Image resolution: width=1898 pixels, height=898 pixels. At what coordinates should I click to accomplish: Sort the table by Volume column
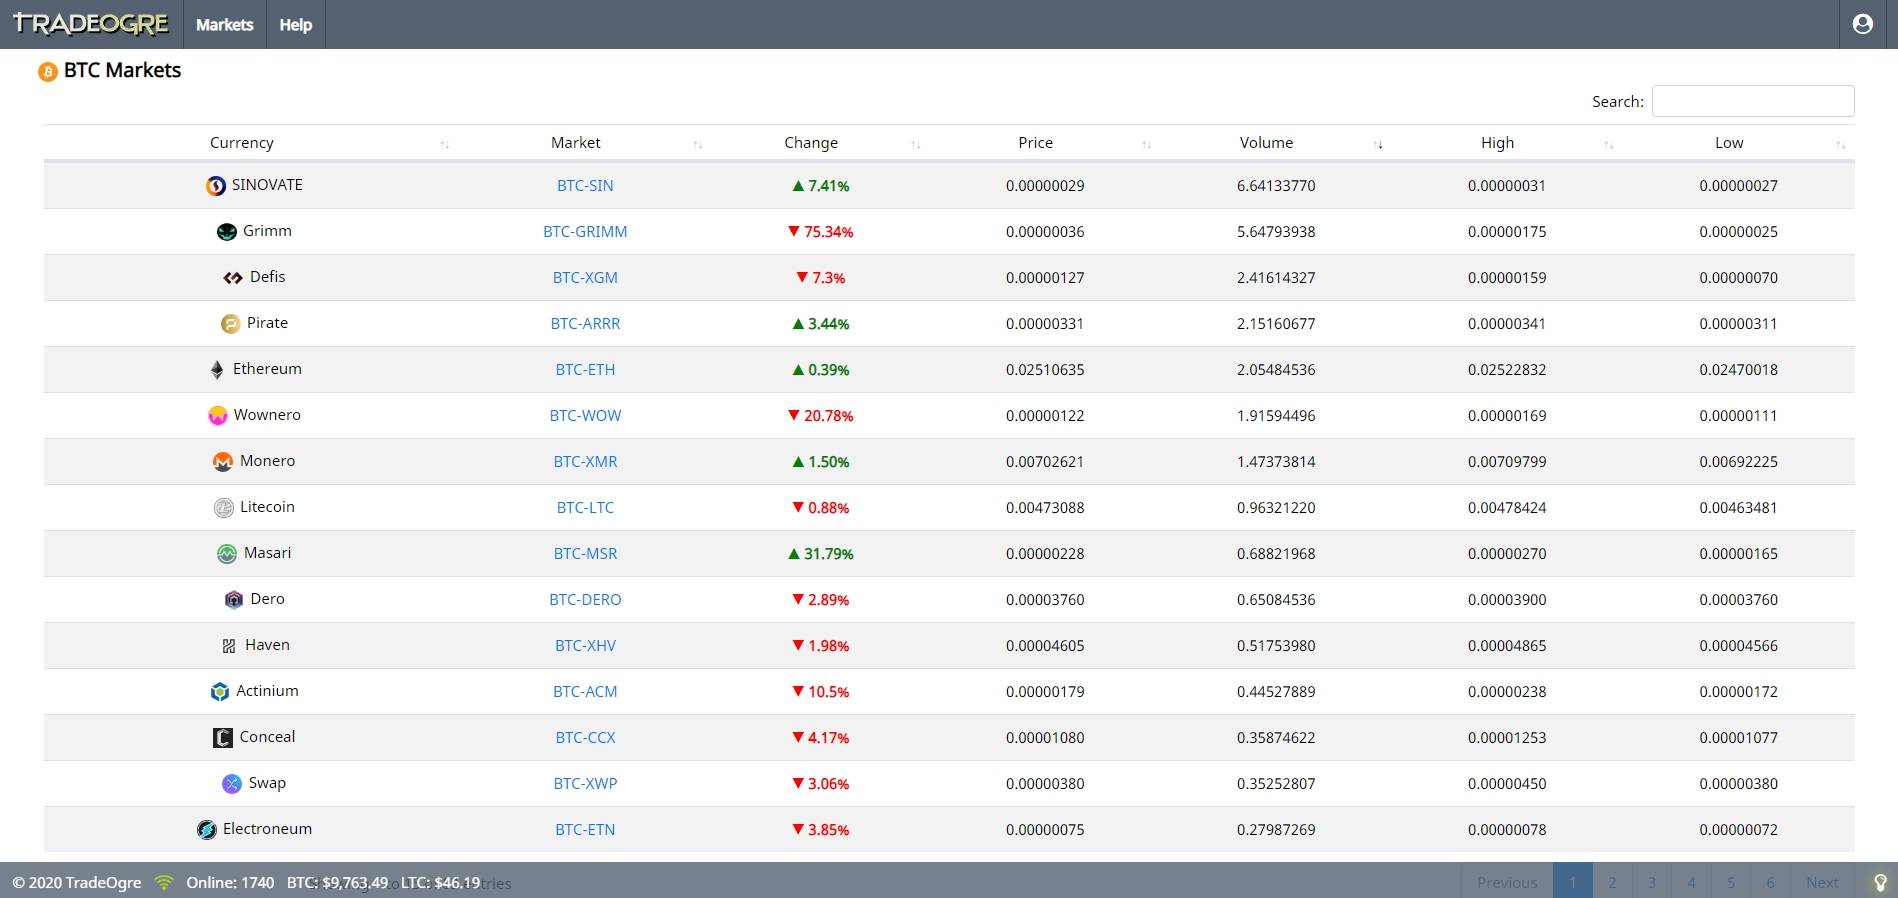pyautogui.click(x=1266, y=143)
